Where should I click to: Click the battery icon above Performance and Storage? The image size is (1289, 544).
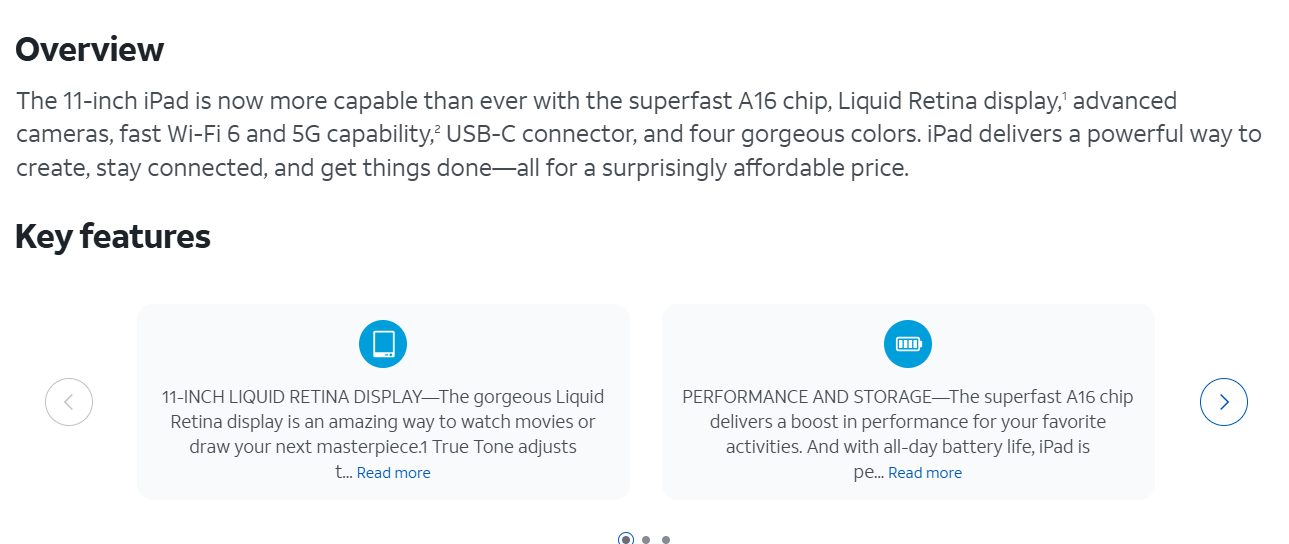click(x=908, y=345)
